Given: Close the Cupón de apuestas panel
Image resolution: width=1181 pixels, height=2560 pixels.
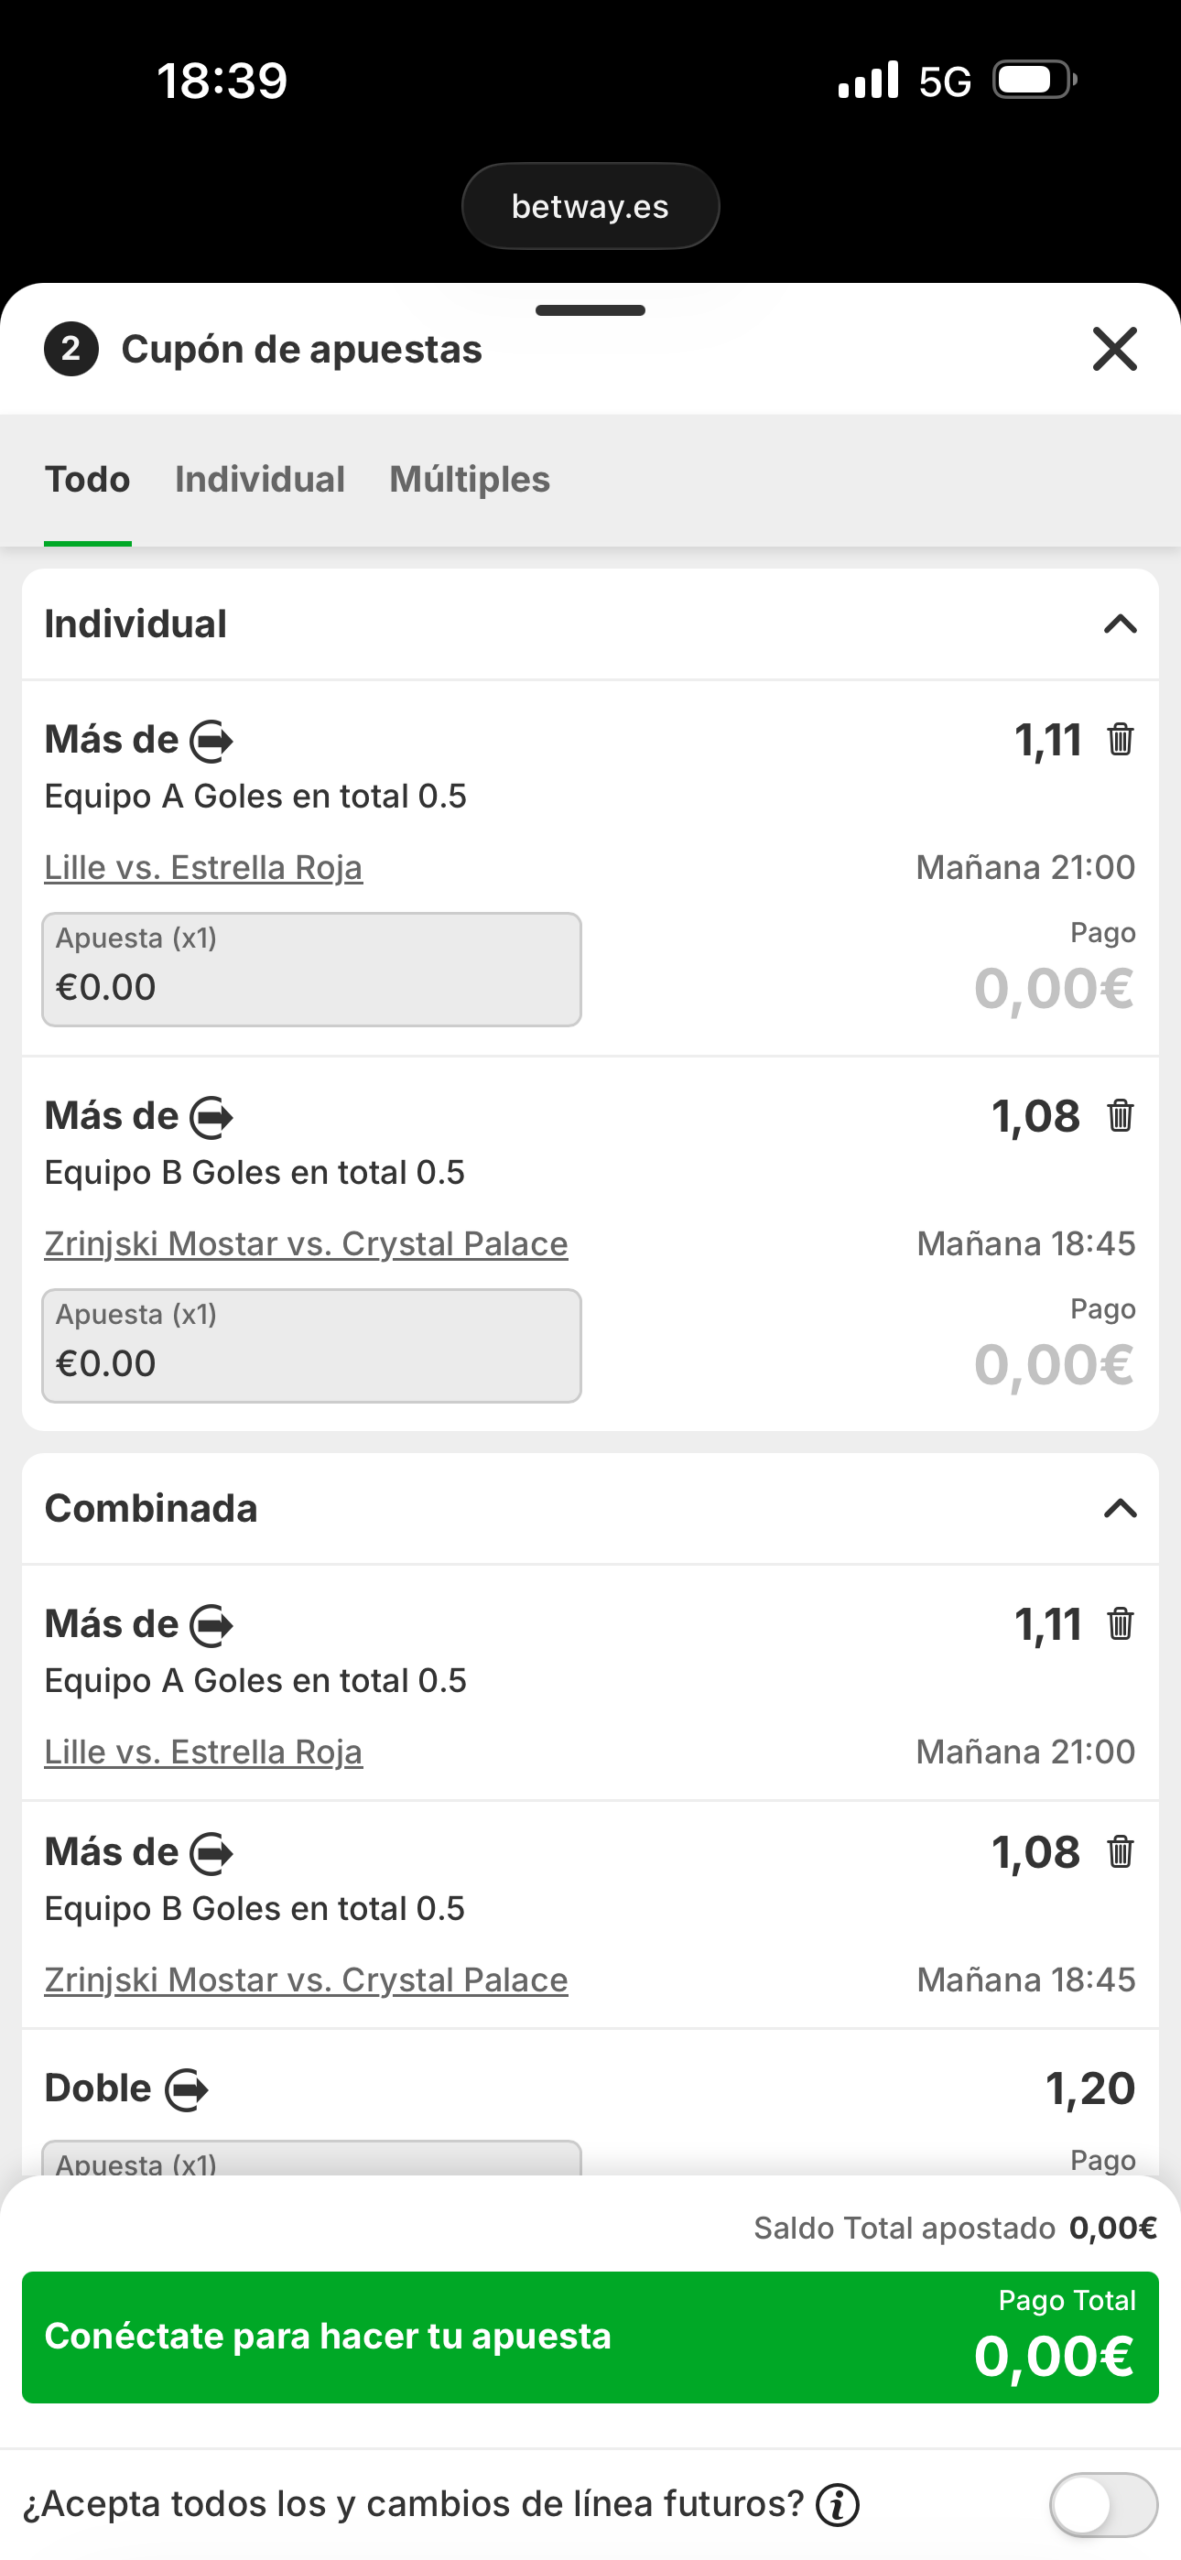Looking at the screenshot, I should coord(1115,349).
